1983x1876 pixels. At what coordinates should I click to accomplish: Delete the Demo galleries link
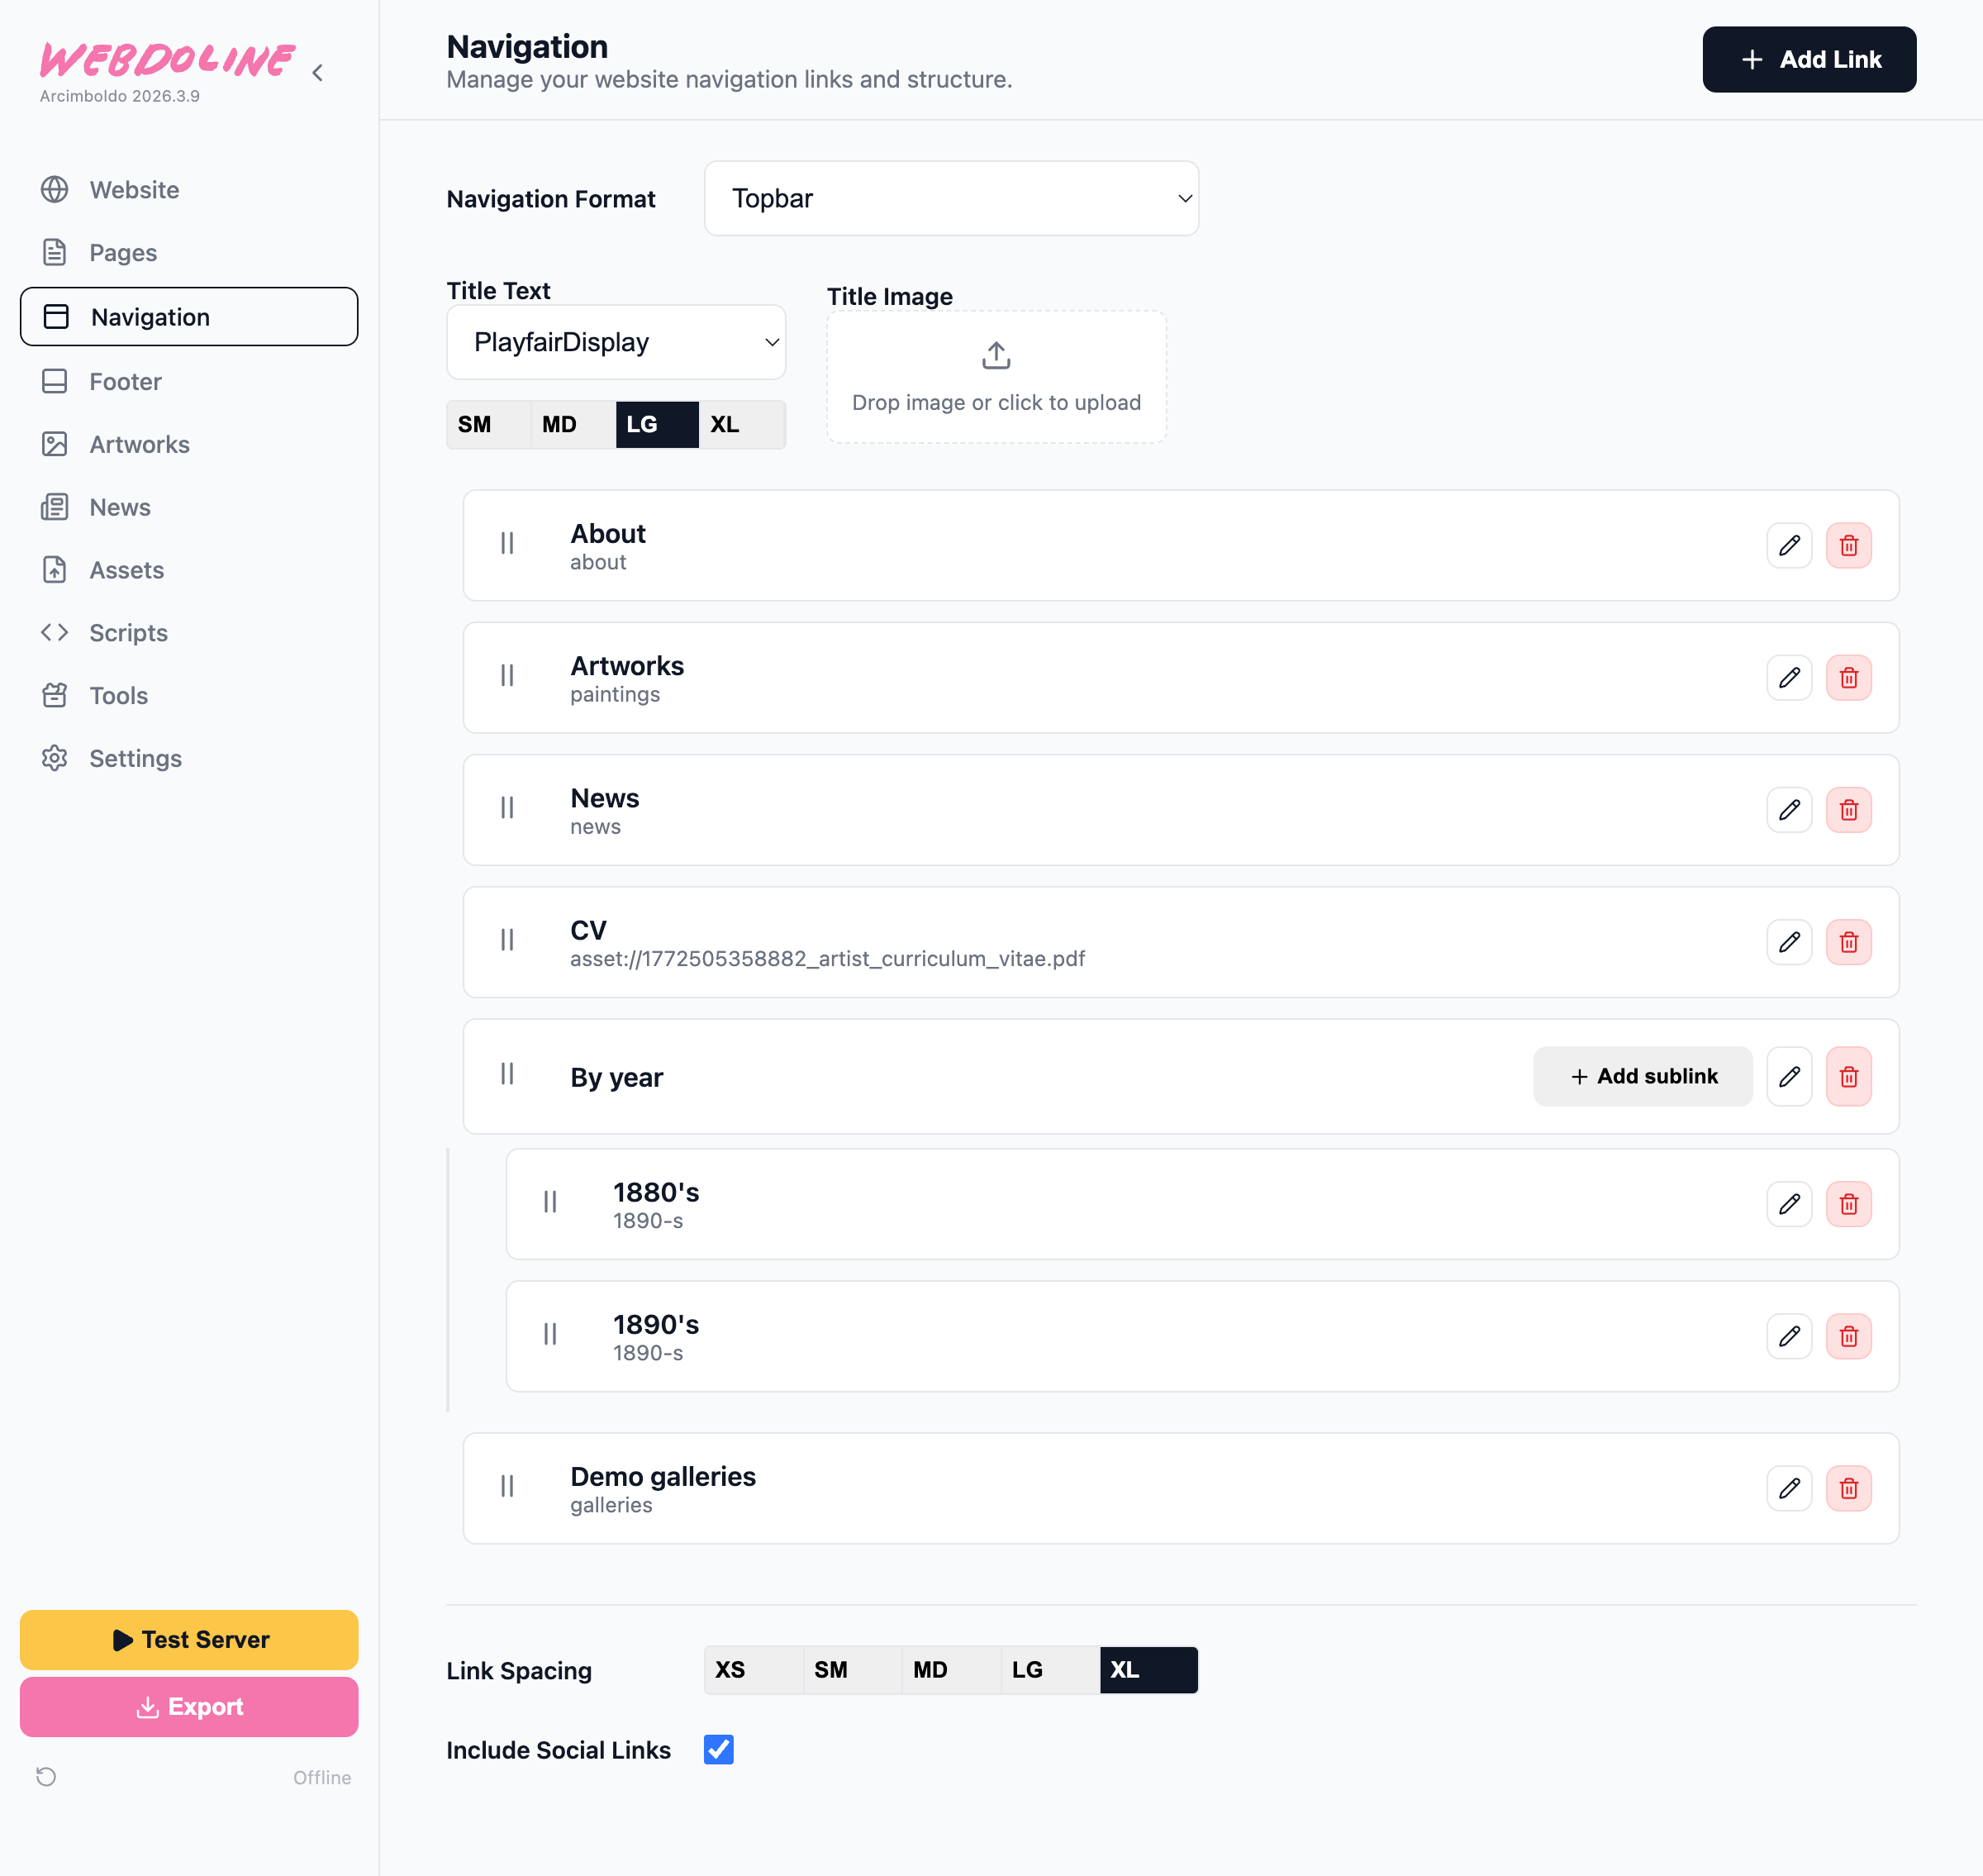(x=1848, y=1488)
